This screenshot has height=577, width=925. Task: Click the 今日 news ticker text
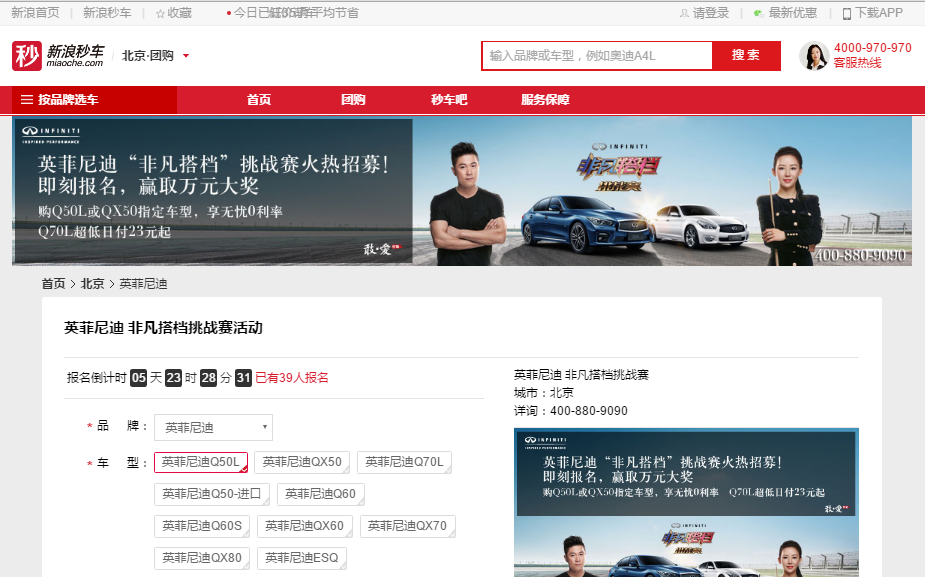(x=296, y=13)
